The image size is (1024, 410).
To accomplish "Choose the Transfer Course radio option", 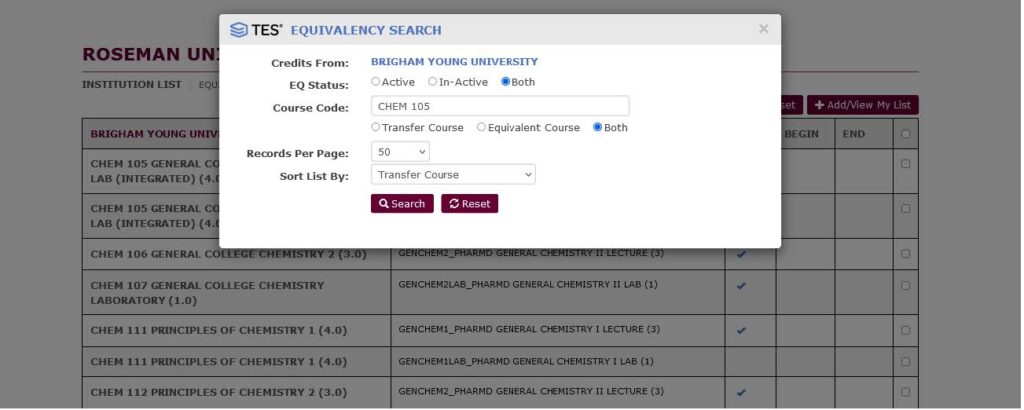I will pyautogui.click(x=376, y=127).
